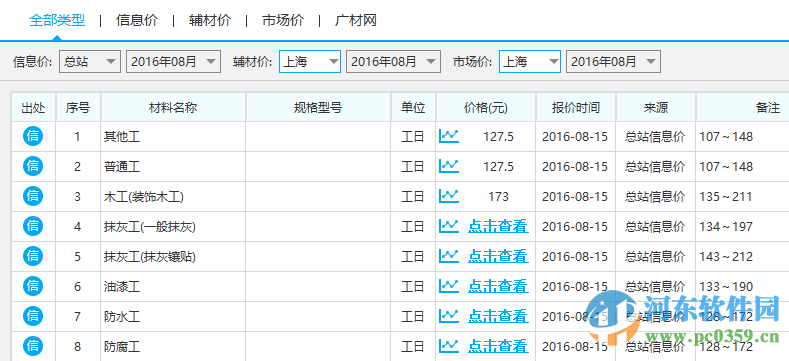The height and width of the screenshot is (361, 789).
Task: Open the 市场价 city dropdown showing 上海
Action: [530, 62]
